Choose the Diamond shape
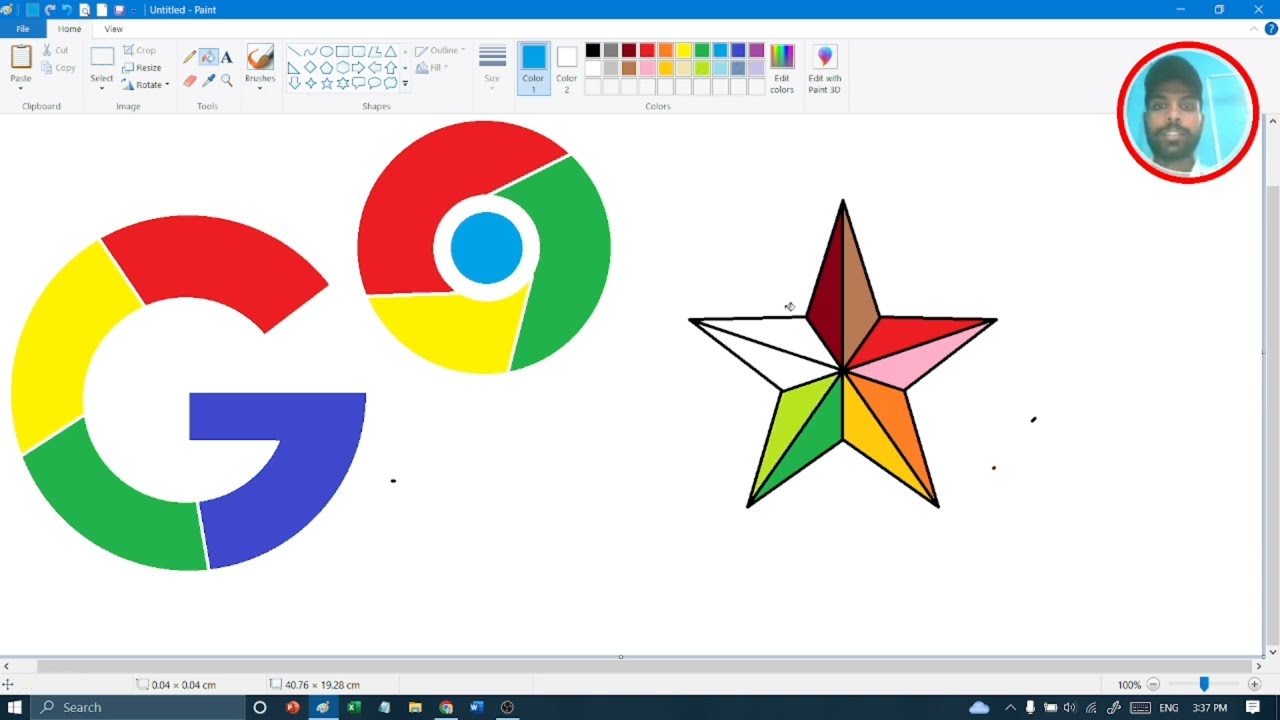Screen dimensions: 1280x720 point(310,67)
